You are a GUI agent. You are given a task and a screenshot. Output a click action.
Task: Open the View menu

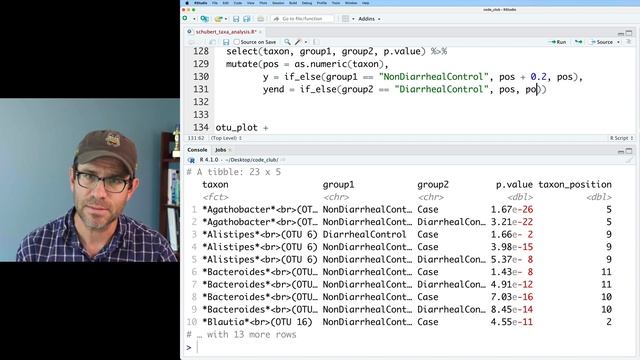click(251, 3)
